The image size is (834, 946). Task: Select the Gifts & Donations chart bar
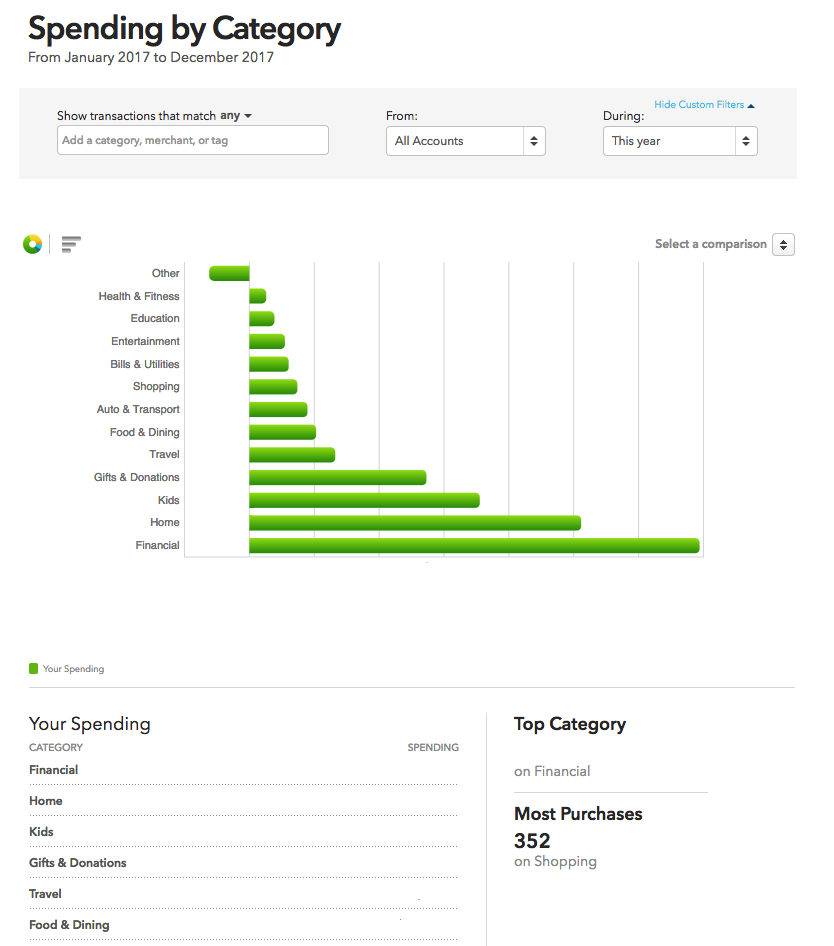[338, 477]
